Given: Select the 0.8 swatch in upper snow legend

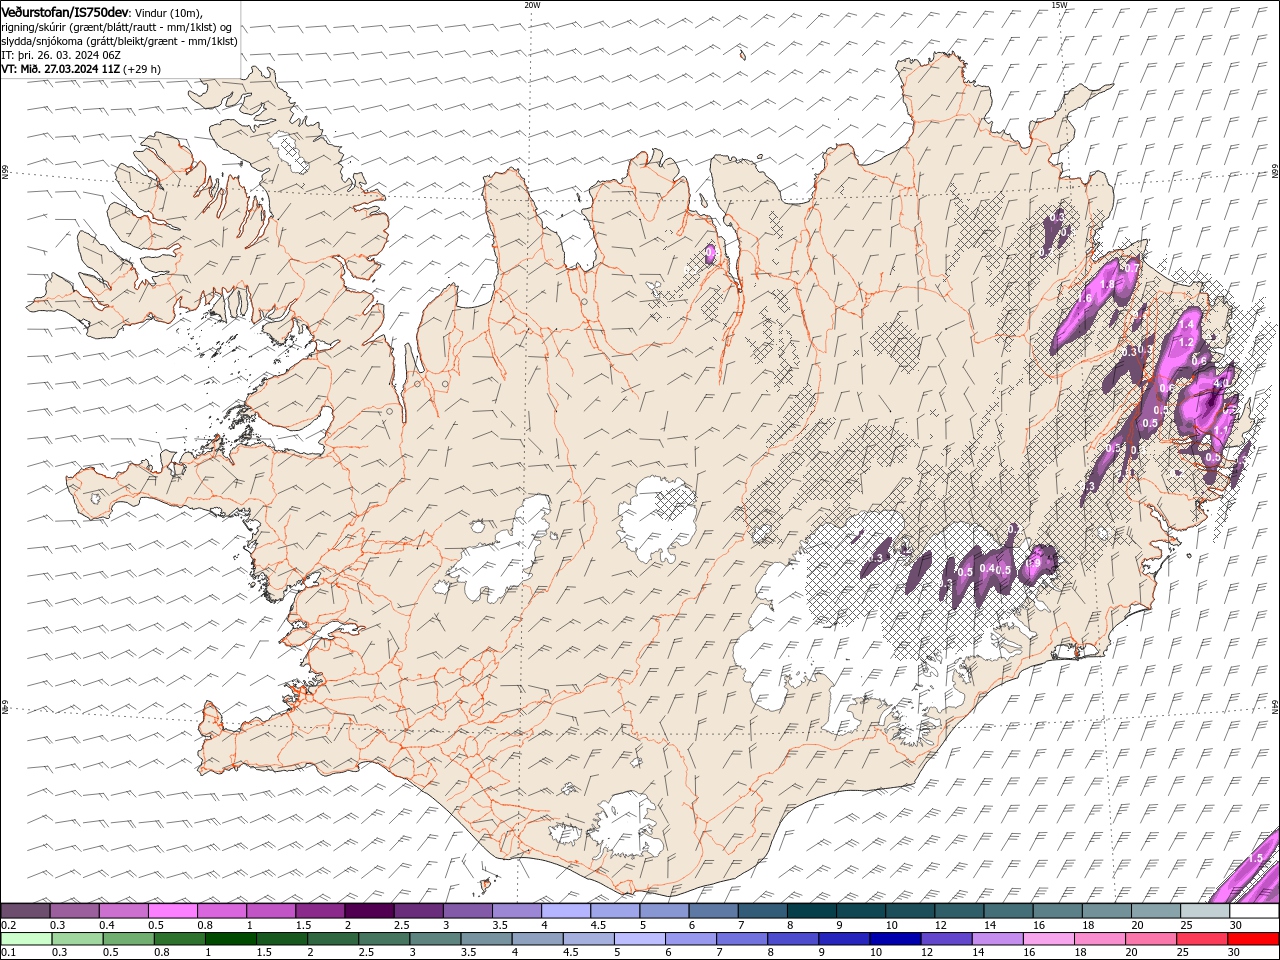Looking at the screenshot, I should pos(222,910).
